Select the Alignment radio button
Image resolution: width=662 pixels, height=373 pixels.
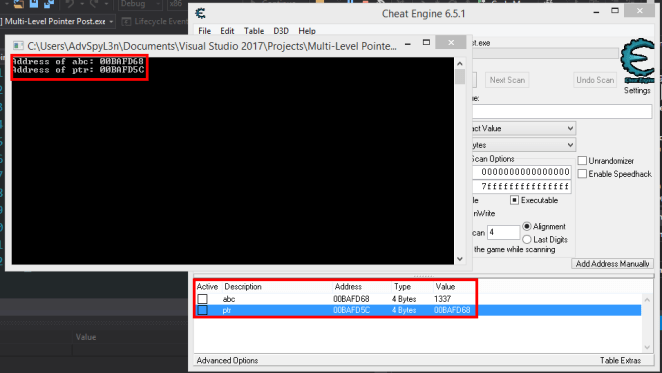[x=527, y=226]
